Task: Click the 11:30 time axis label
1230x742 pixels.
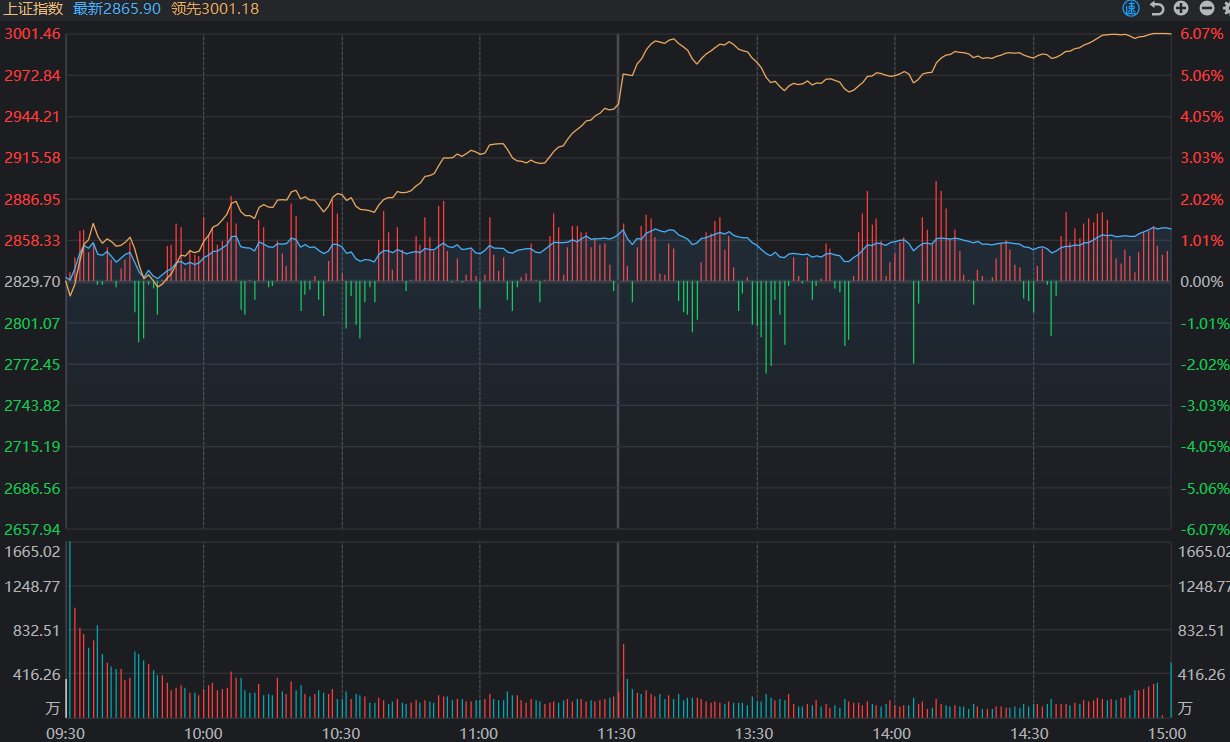Action: (x=617, y=733)
